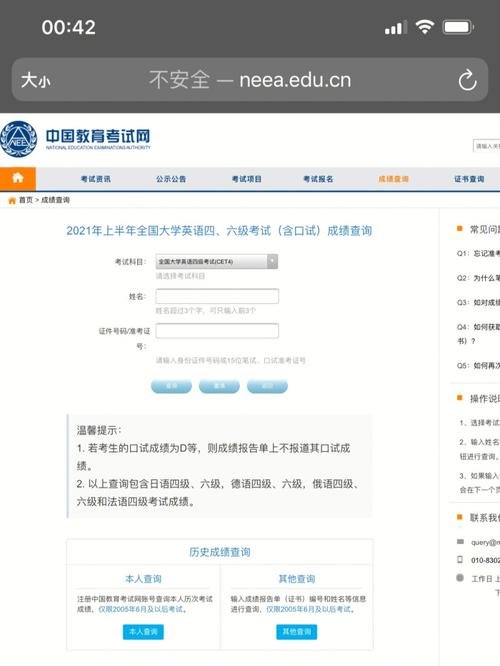Open the 公示公告 menu
The image size is (500, 666).
click(x=171, y=179)
